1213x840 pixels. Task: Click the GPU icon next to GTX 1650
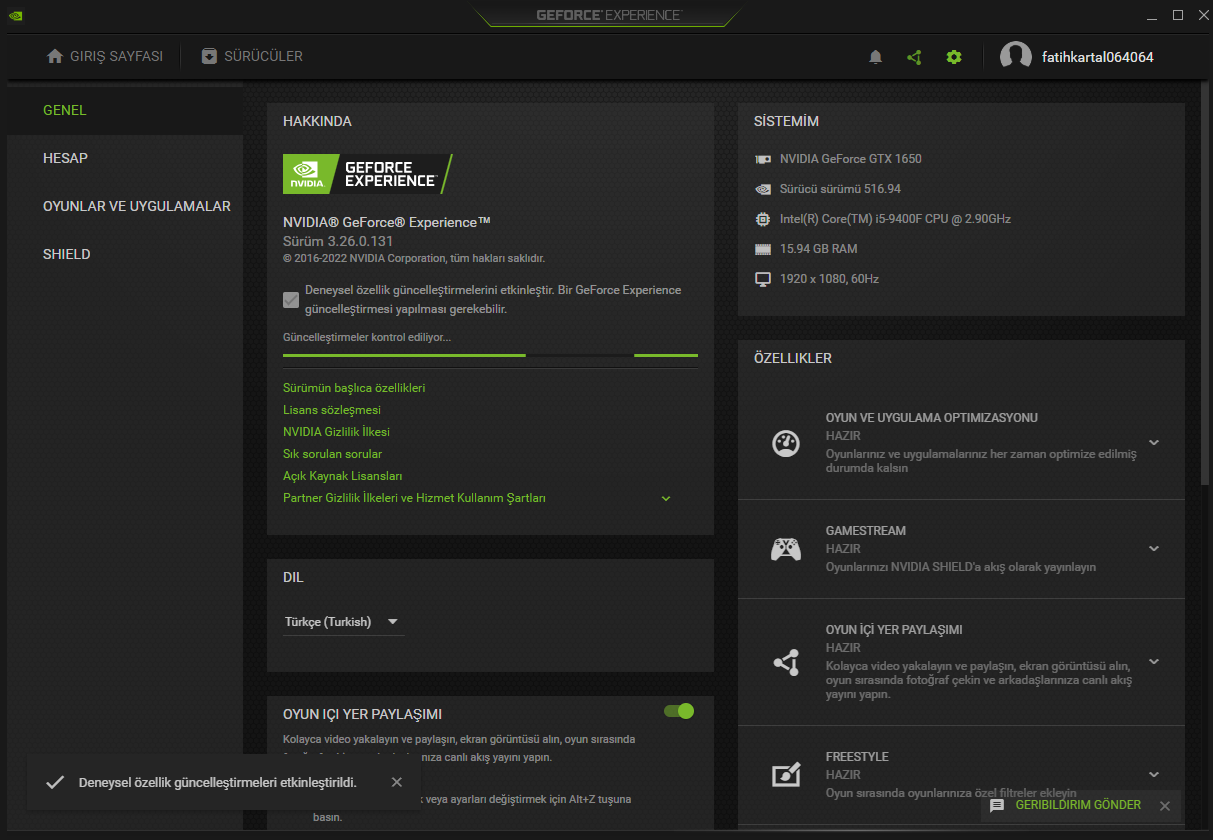(x=763, y=159)
